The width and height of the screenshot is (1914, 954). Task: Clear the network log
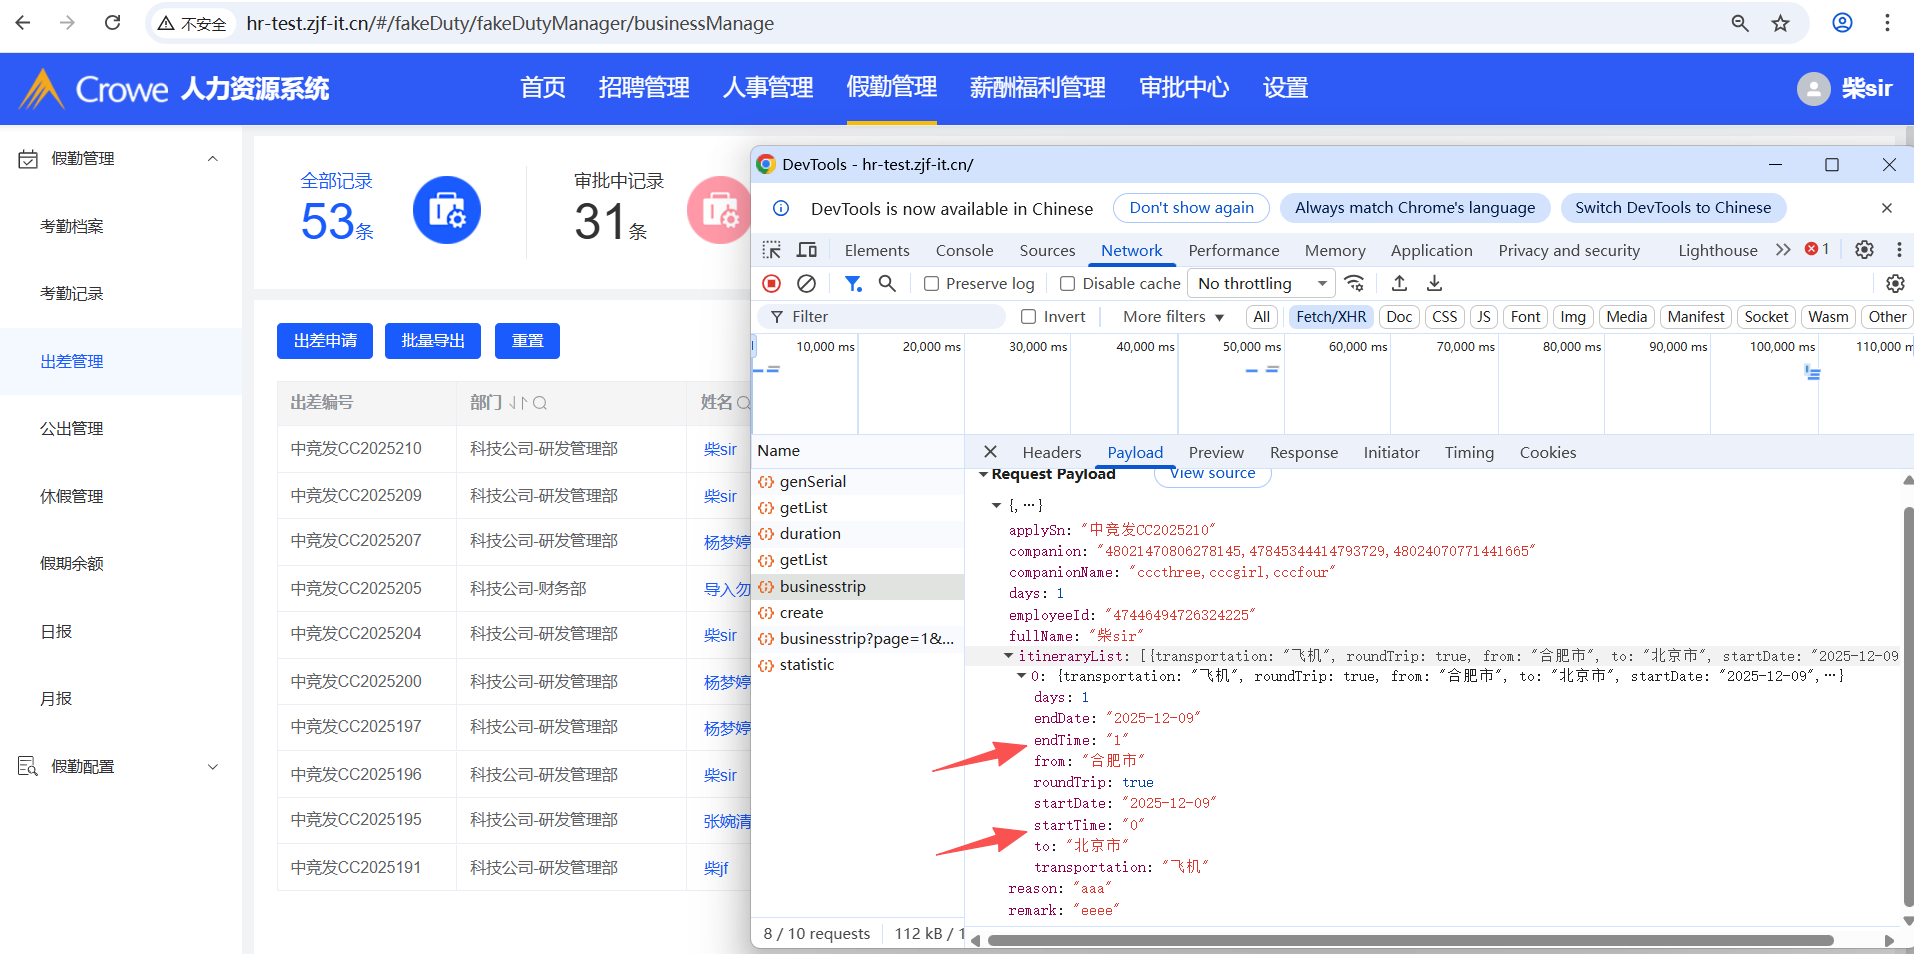[x=806, y=284]
